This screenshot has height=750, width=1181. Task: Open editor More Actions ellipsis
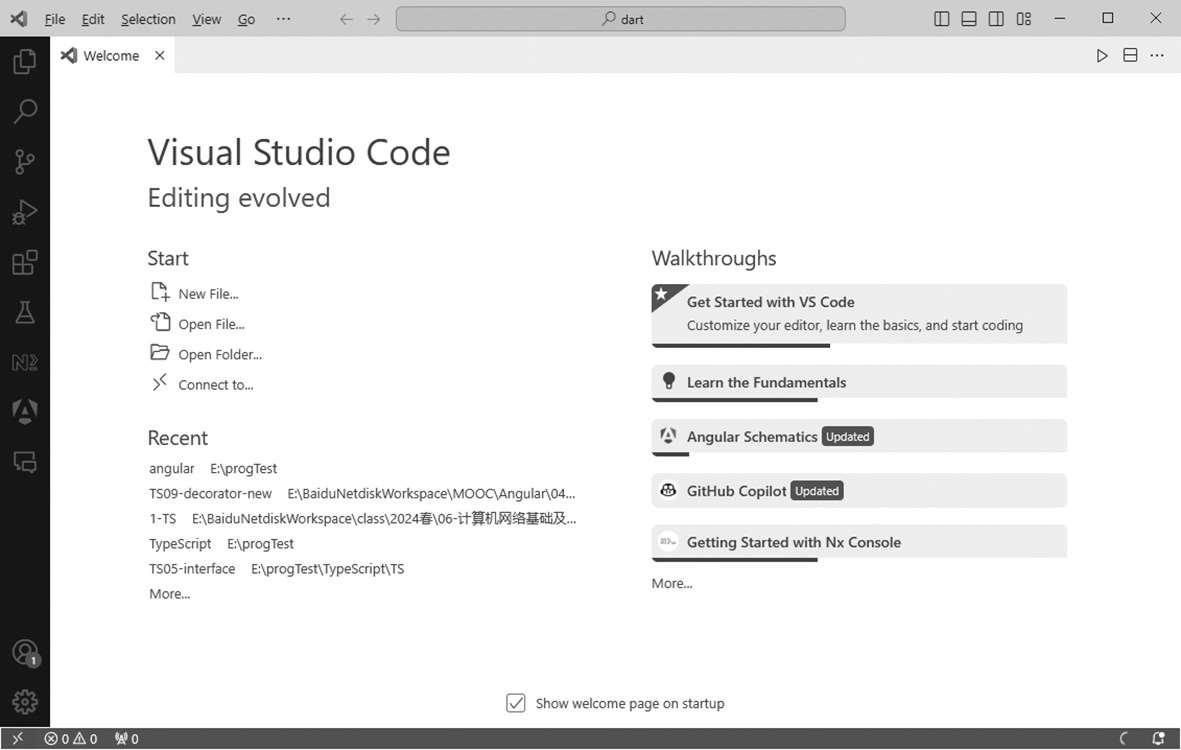(1157, 56)
